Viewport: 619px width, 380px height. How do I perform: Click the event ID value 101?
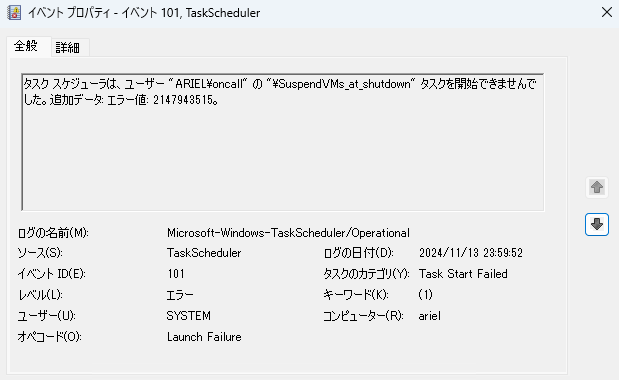coord(176,274)
